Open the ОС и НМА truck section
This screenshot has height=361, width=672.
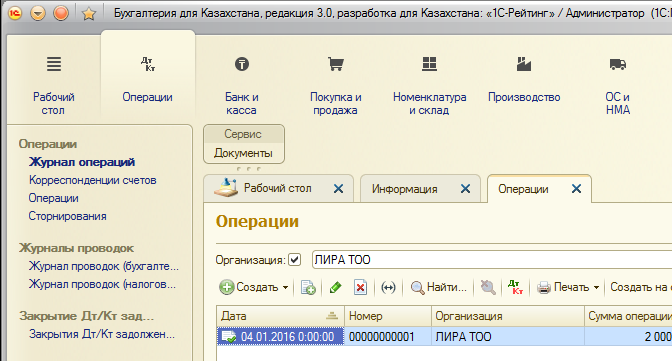(618, 86)
